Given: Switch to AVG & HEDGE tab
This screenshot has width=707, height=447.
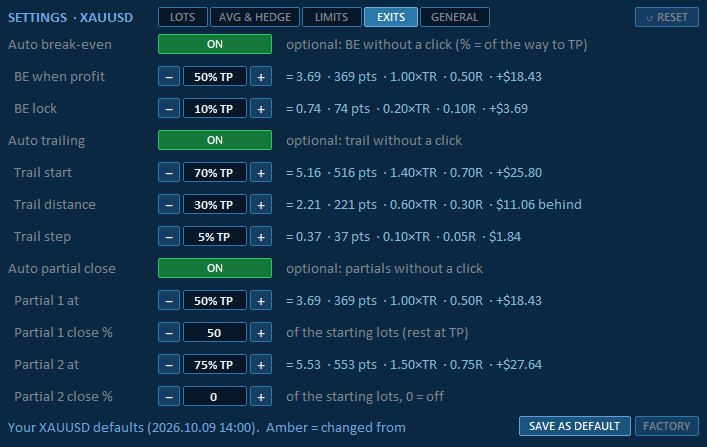Looking at the screenshot, I should (x=255, y=17).
